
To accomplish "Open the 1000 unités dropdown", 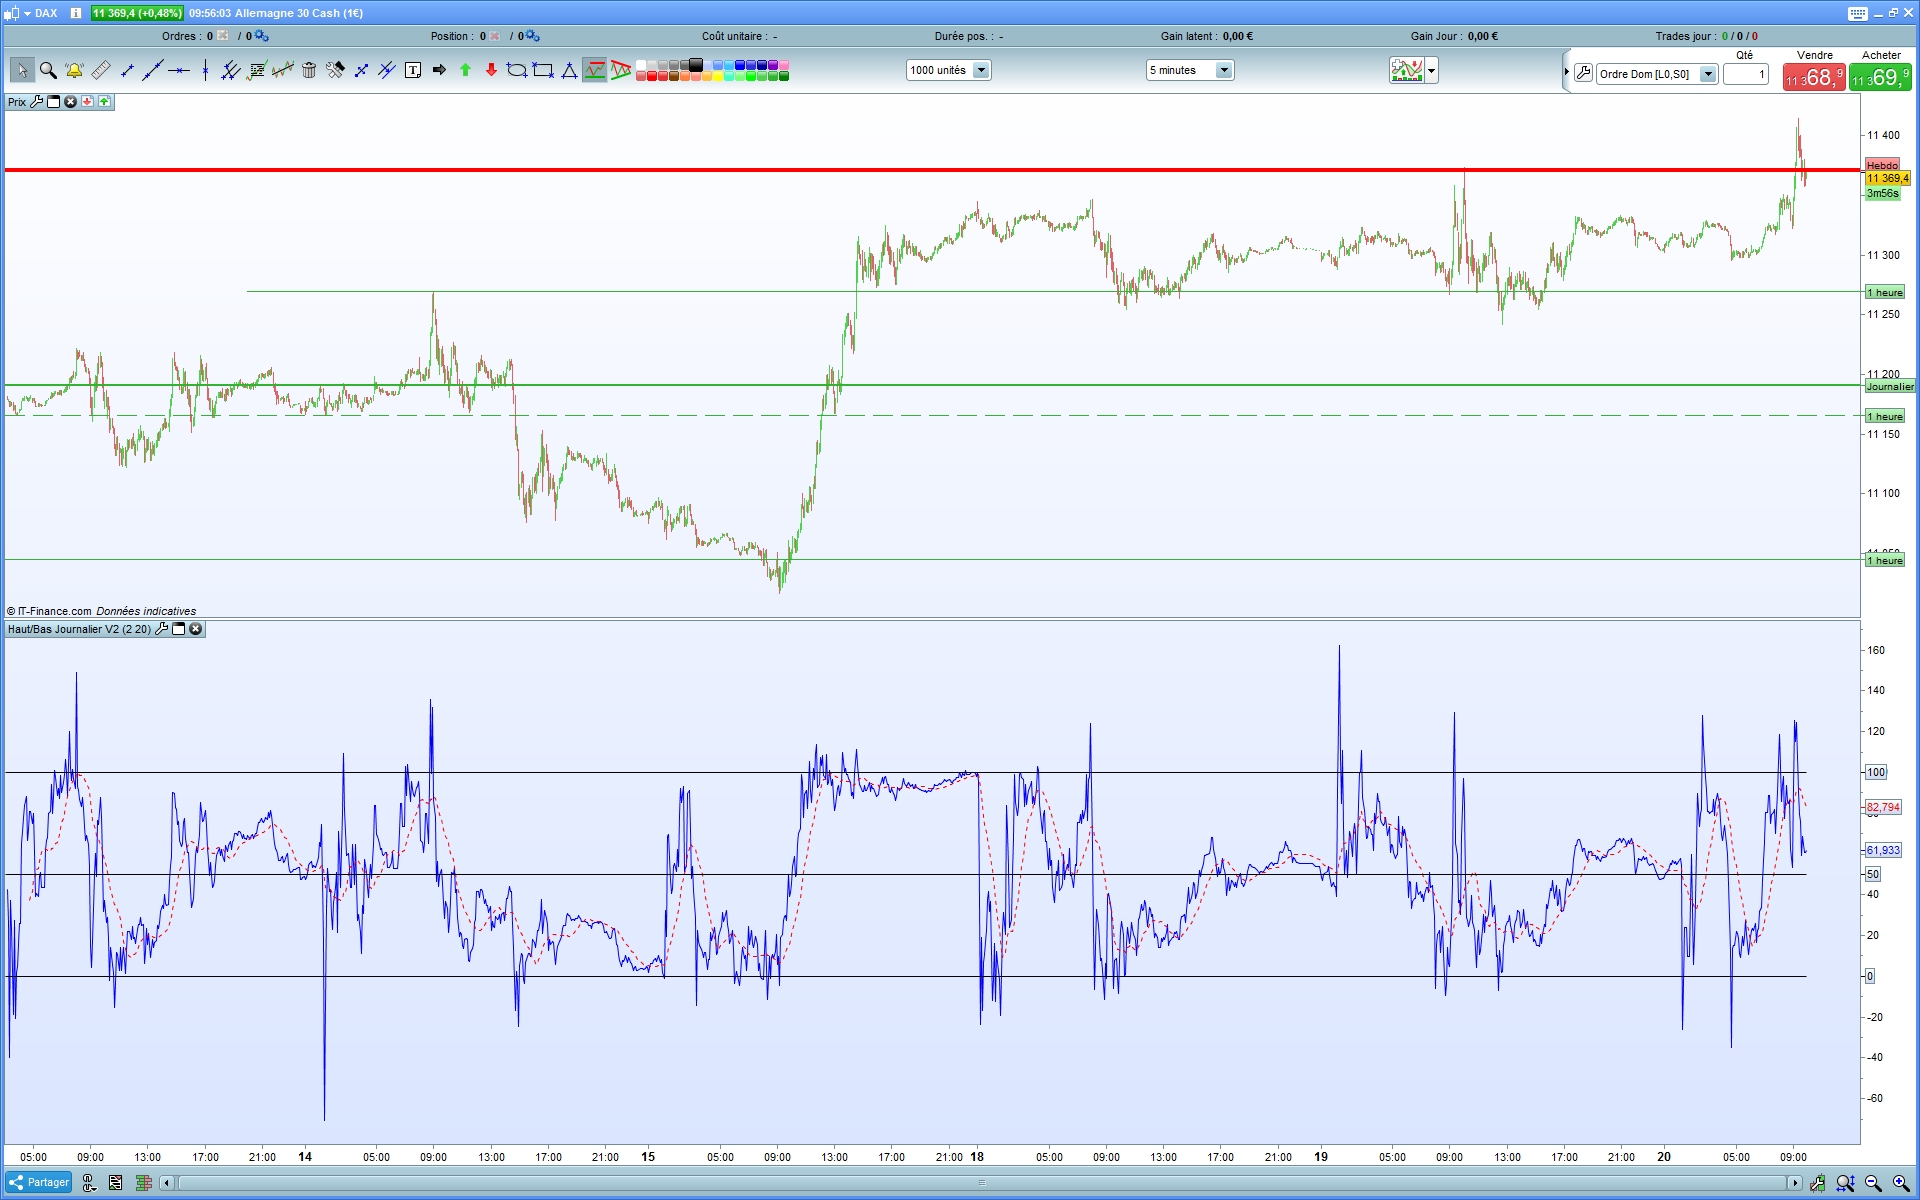I will [x=981, y=70].
